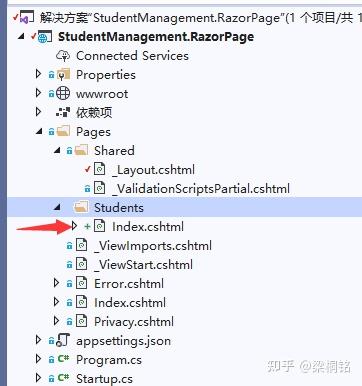The image size is (362, 386).
Task: Click the _ViewStart.cshtml file icon
Action: (x=82, y=265)
